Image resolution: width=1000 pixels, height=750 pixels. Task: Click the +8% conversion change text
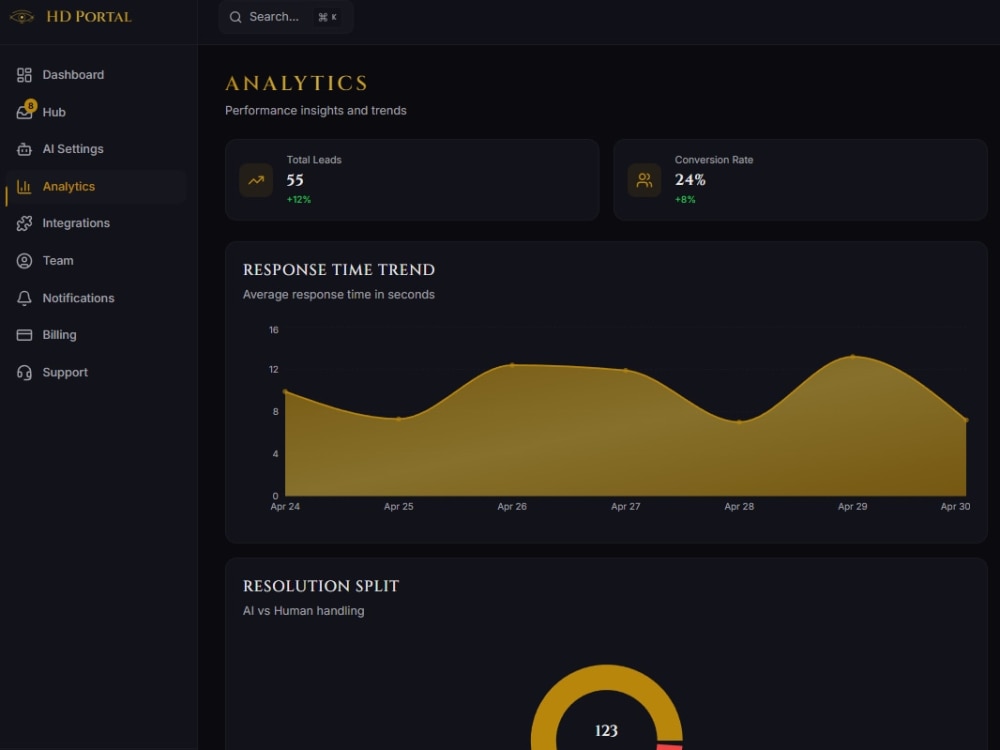(685, 200)
